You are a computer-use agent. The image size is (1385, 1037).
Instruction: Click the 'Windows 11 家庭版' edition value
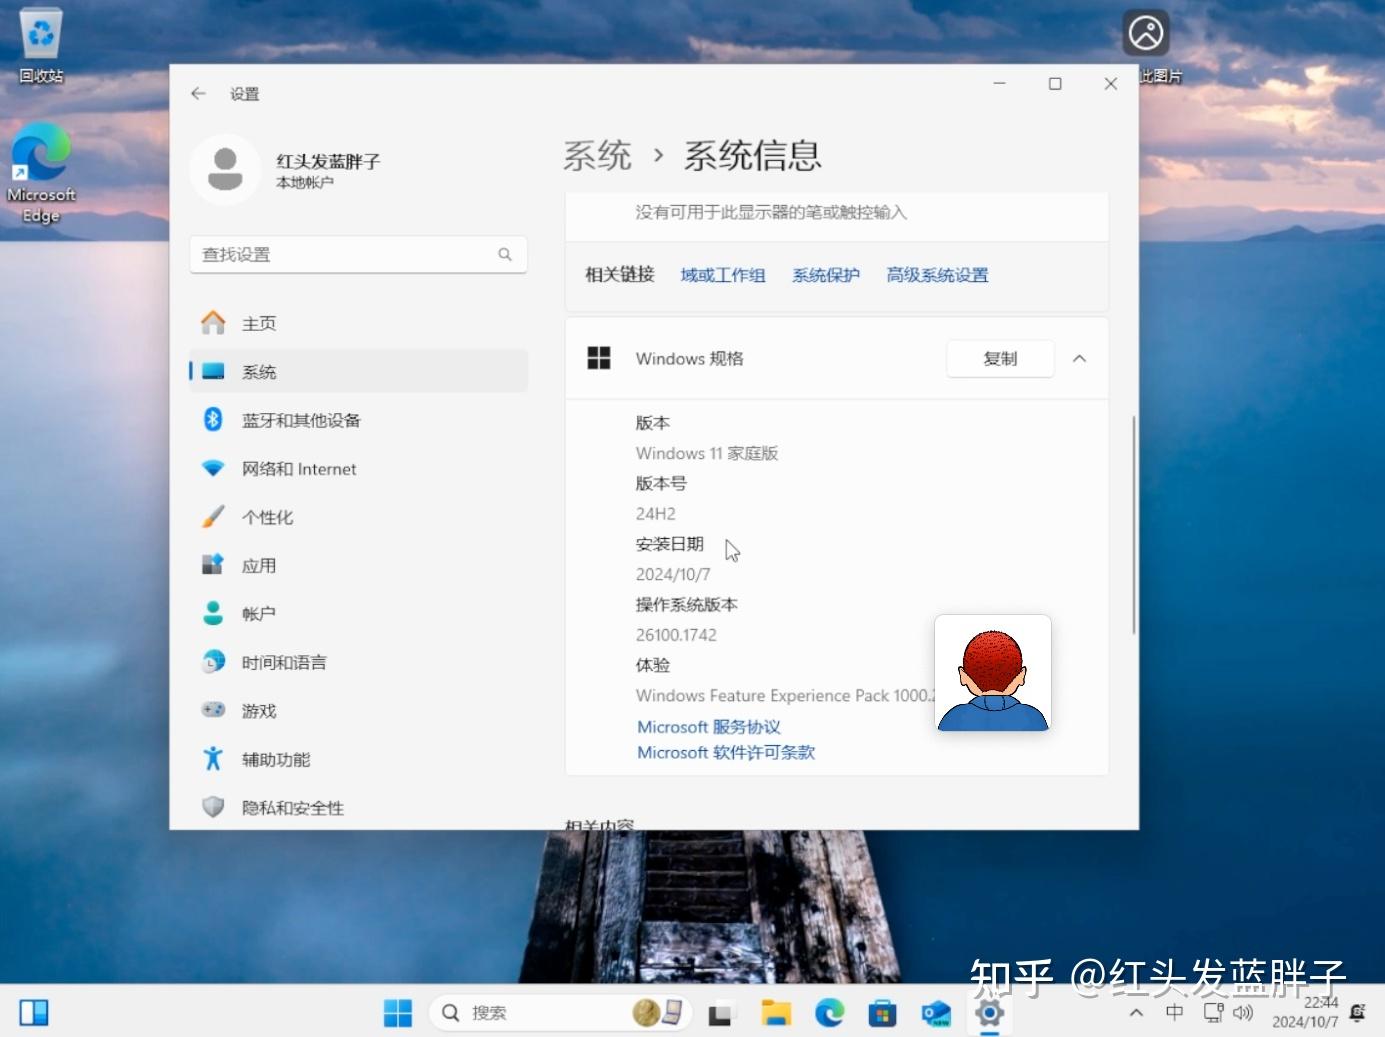click(x=707, y=453)
